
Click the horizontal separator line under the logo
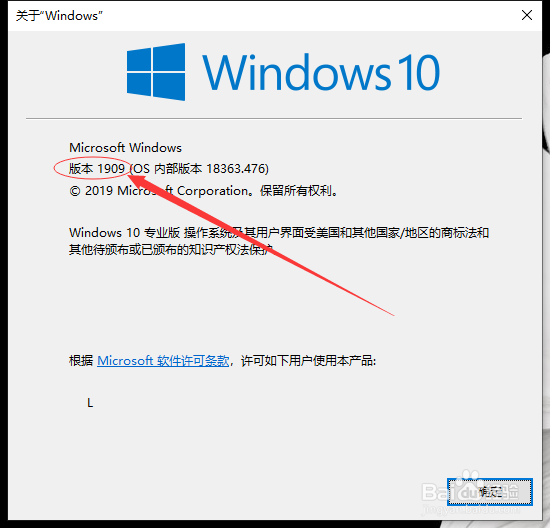coord(274,119)
